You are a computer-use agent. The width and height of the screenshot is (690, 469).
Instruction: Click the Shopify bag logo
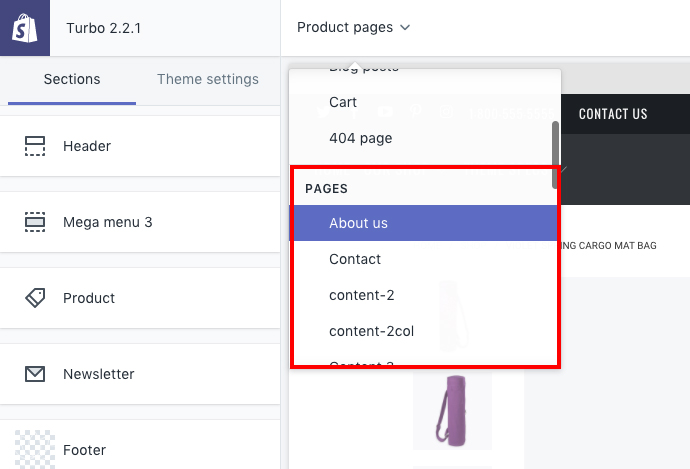click(x=24, y=28)
